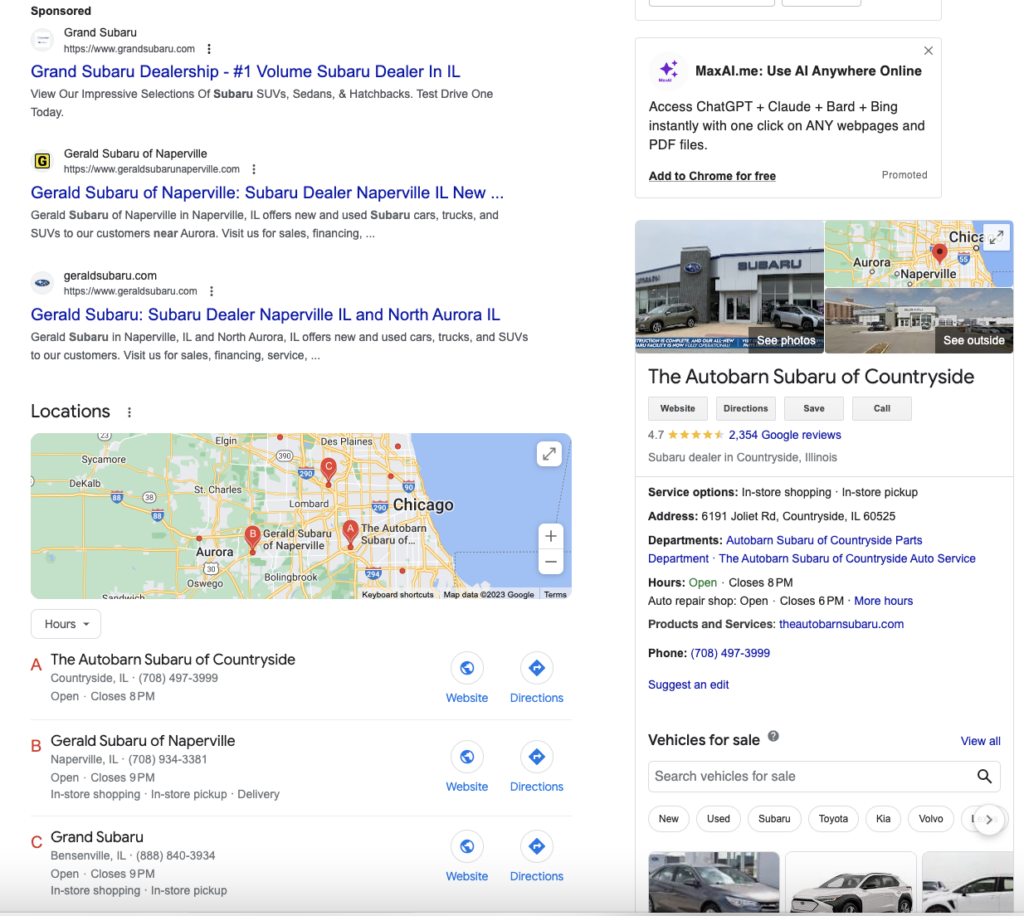This screenshot has height=916, width=1024.
Task: Open the 2,354 Google reviews link
Action: click(x=784, y=435)
